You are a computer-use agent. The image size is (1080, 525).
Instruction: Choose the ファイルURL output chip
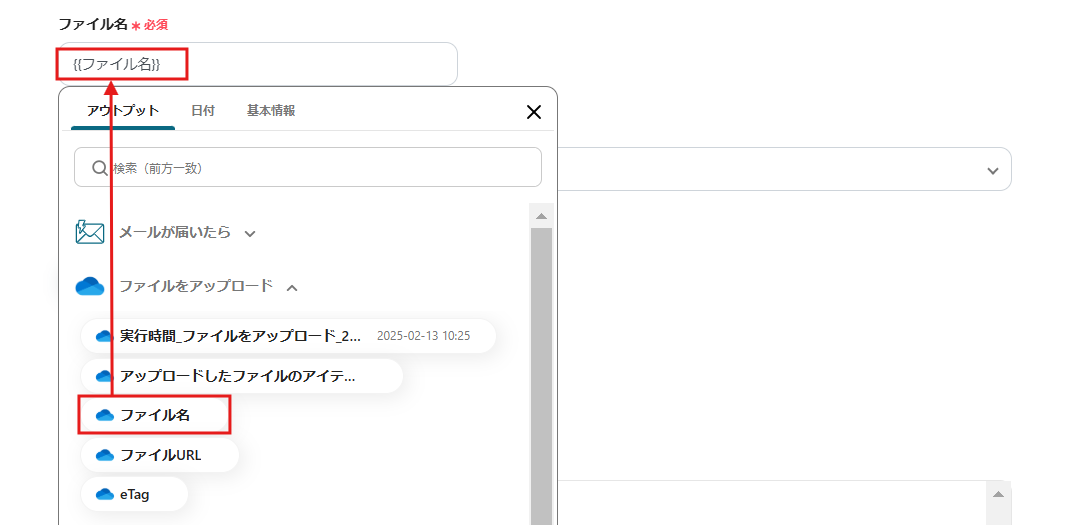160,455
